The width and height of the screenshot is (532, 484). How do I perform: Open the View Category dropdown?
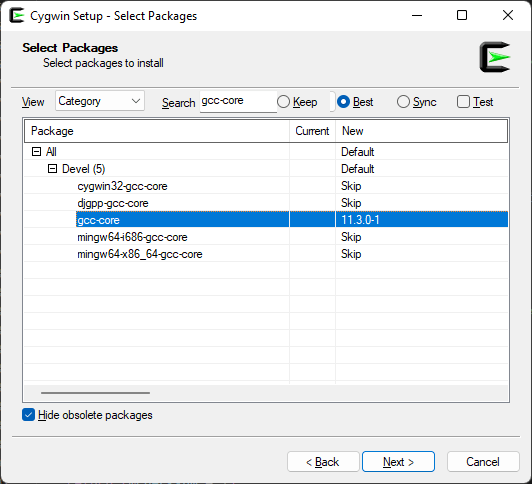click(x=100, y=101)
